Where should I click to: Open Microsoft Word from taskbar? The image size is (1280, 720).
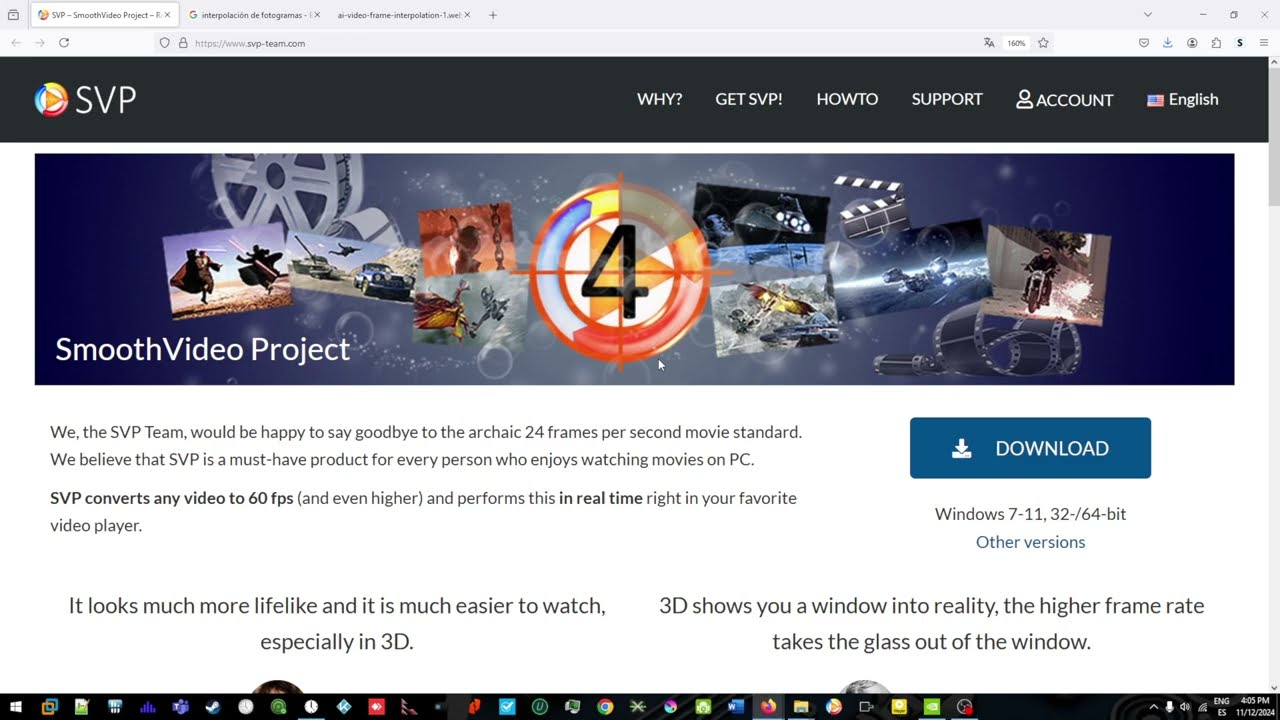click(736, 707)
